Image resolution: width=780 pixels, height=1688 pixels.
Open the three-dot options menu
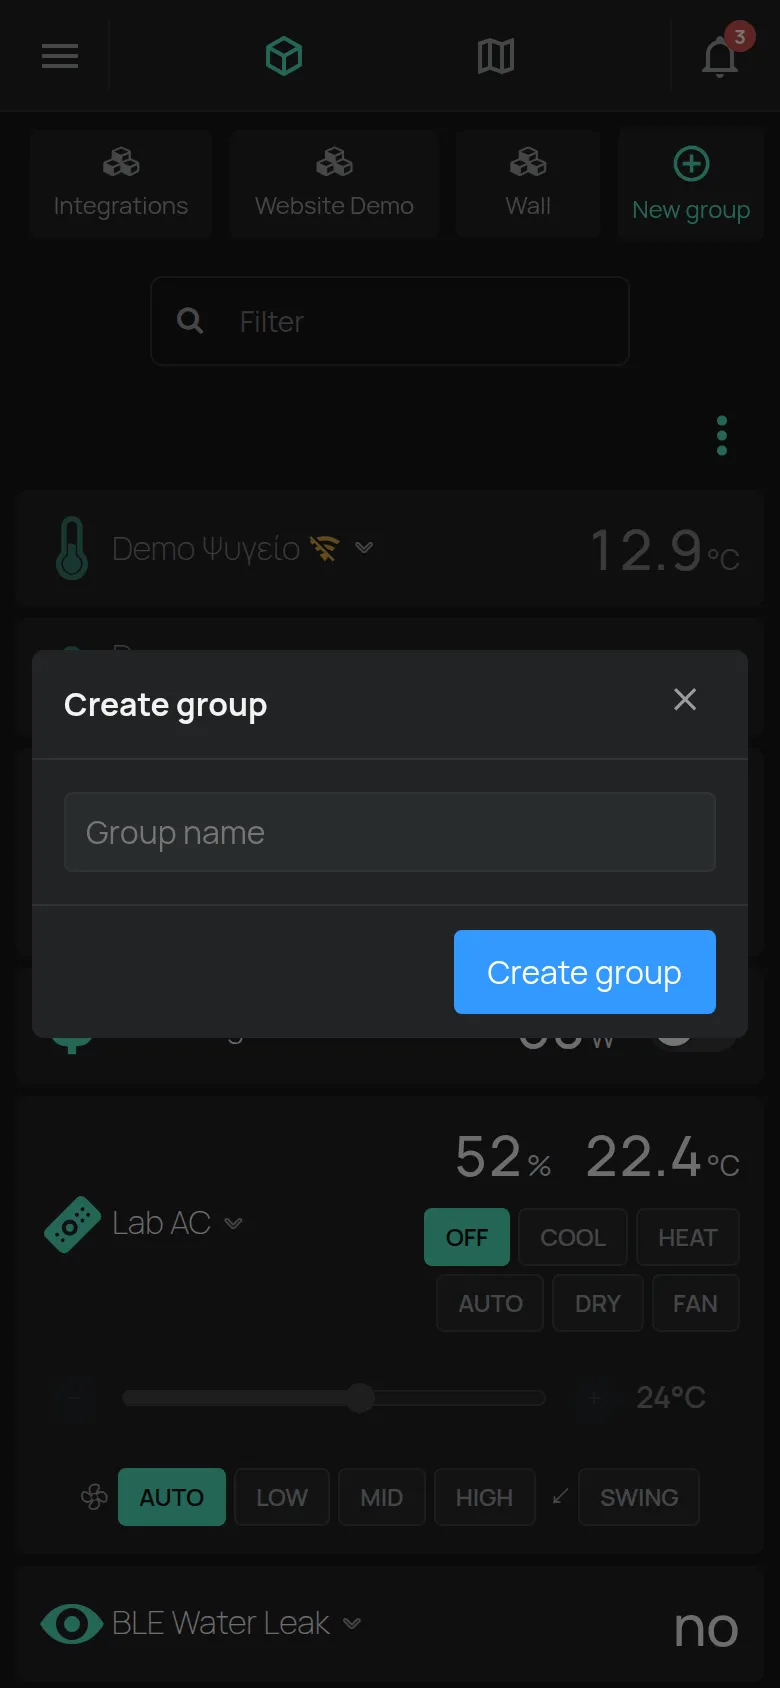(x=722, y=436)
